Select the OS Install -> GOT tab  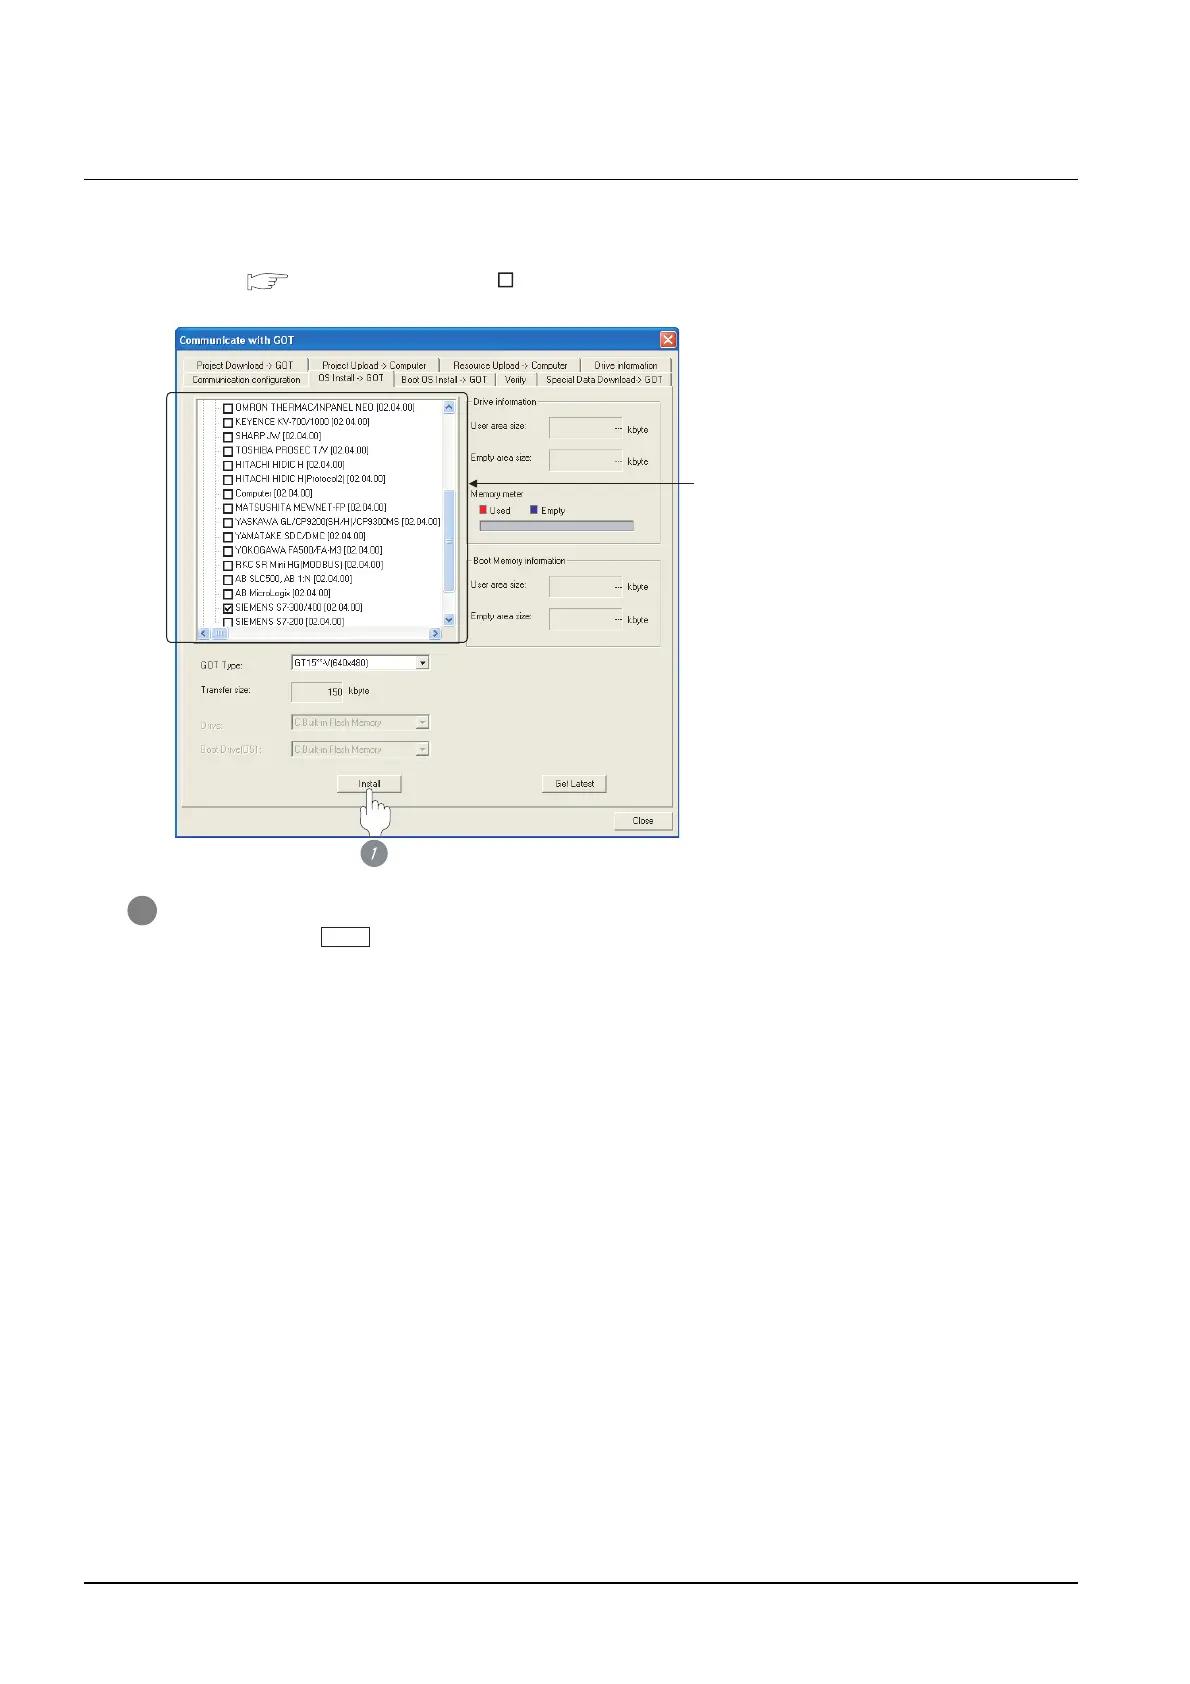coord(351,379)
